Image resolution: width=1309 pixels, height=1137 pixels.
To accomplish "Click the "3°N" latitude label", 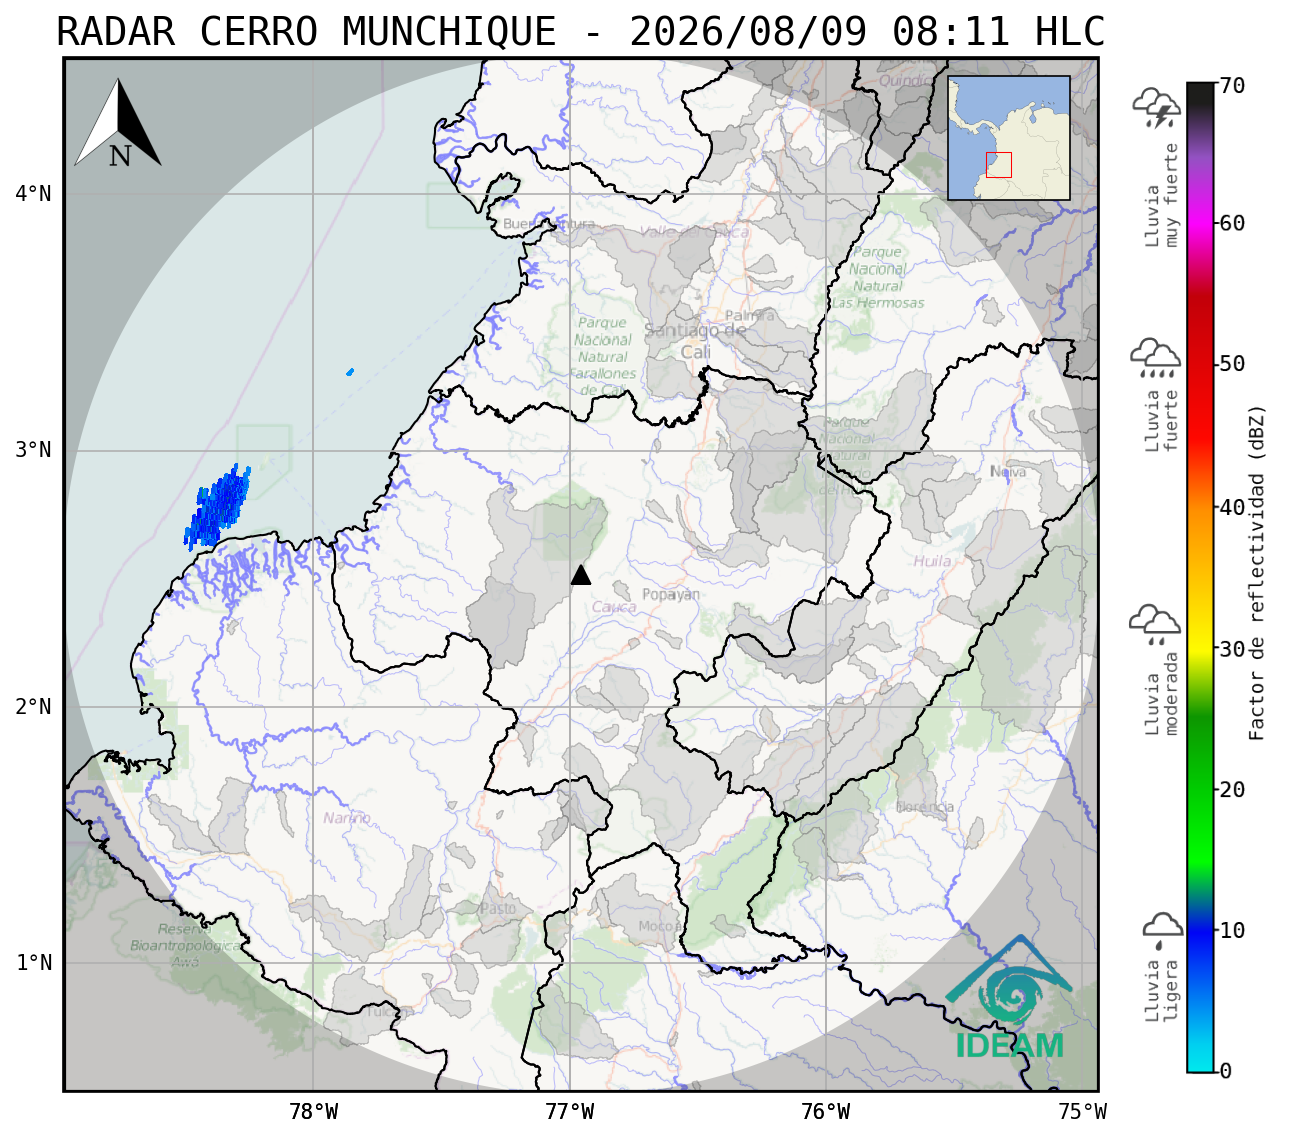I will (x=33, y=450).
